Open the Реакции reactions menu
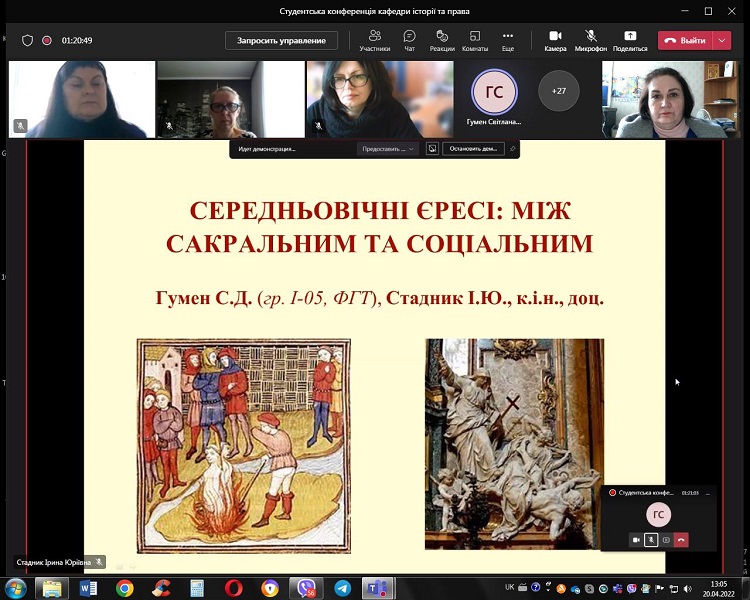 pyautogui.click(x=442, y=41)
